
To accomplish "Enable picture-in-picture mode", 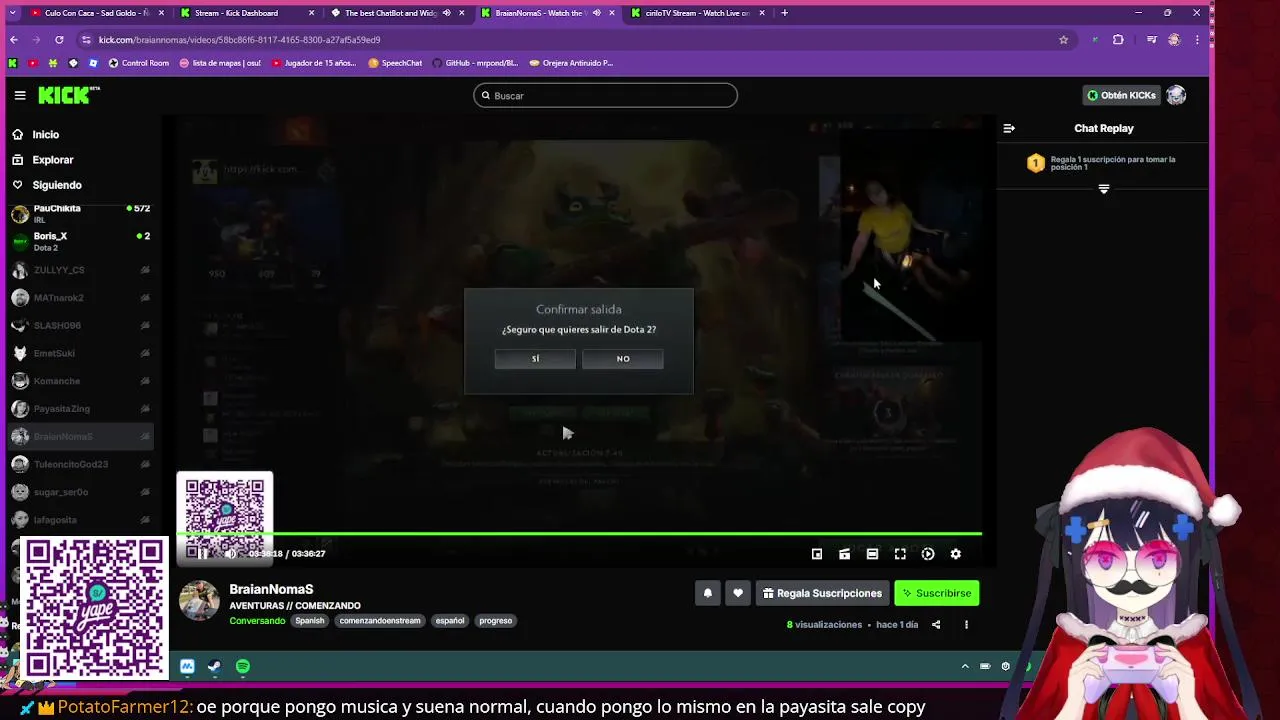I will pyautogui.click(x=817, y=554).
